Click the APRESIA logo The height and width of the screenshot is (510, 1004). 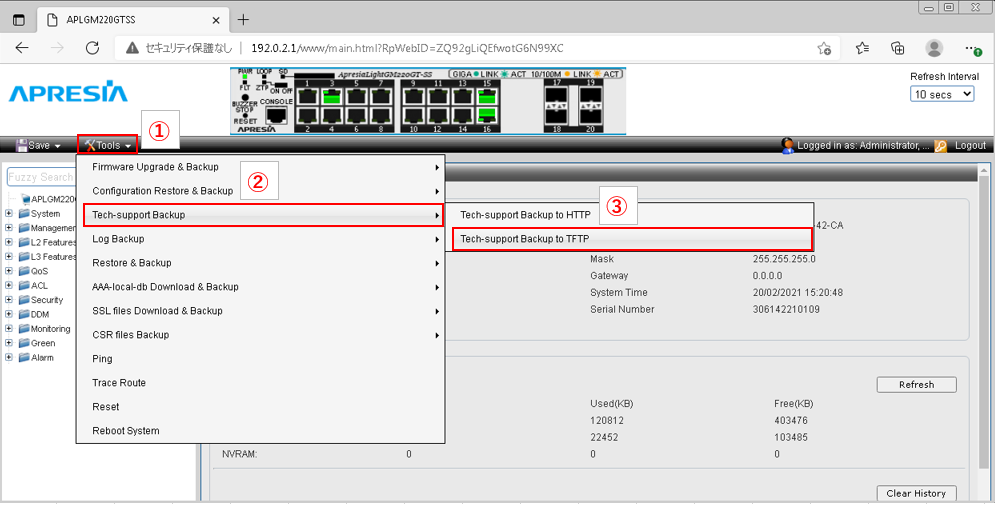(68, 92)
